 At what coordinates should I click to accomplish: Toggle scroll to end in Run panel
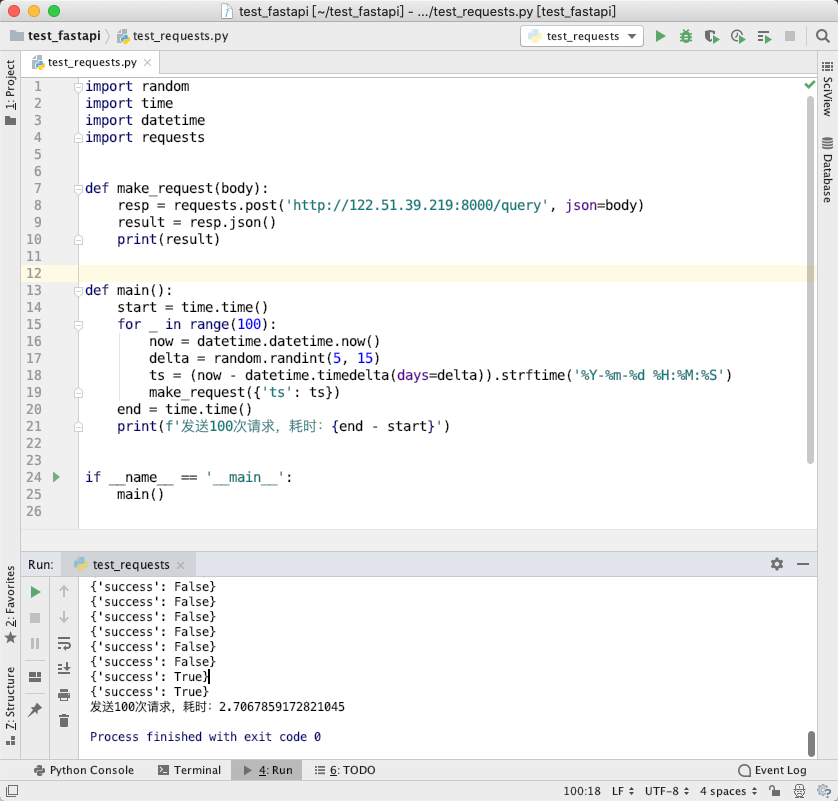[x=64, y=668]
